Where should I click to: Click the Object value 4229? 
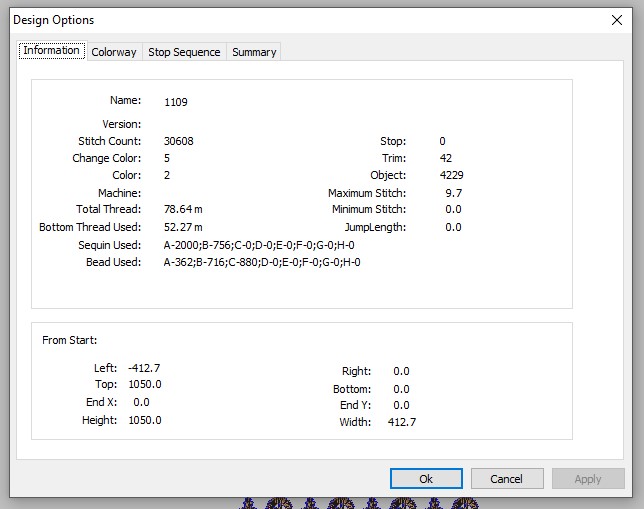tap(451, 175)
